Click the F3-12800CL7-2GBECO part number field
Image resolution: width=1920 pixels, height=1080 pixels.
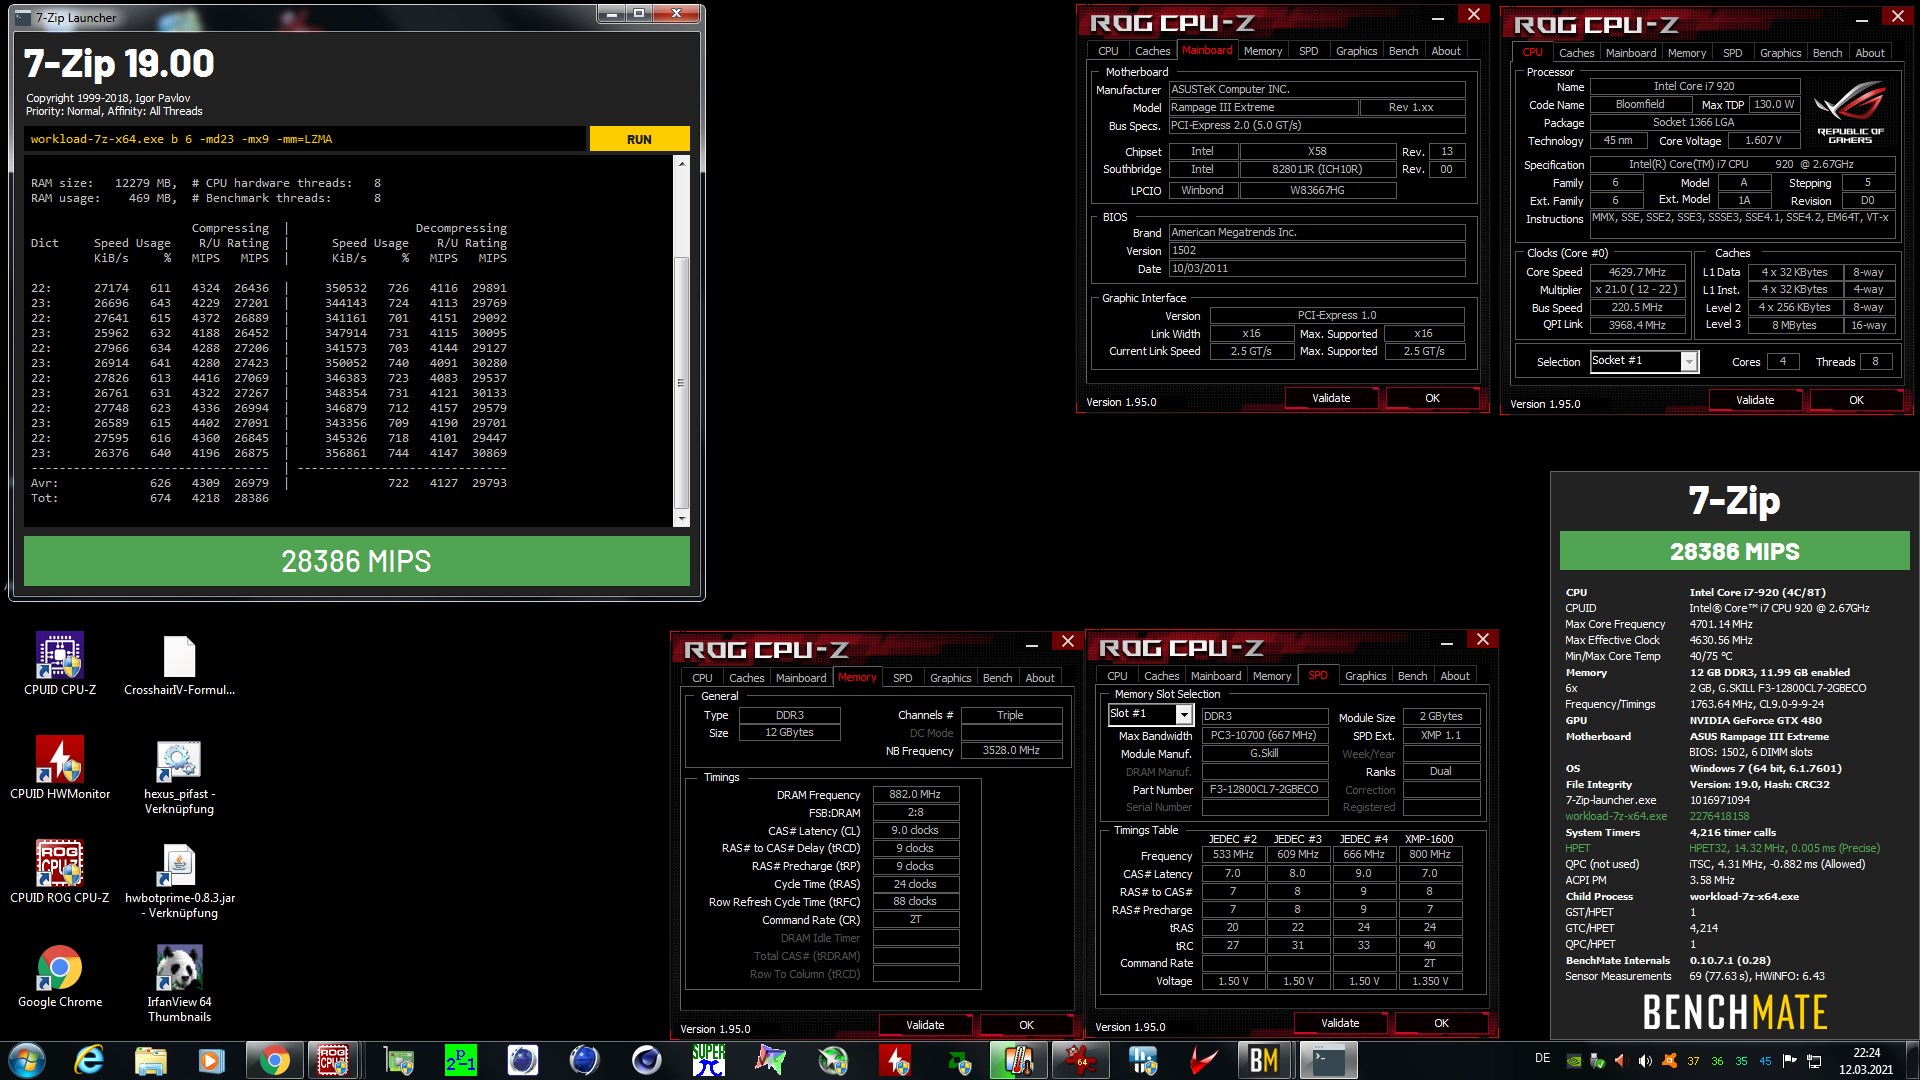click(x=1264, y=789)
